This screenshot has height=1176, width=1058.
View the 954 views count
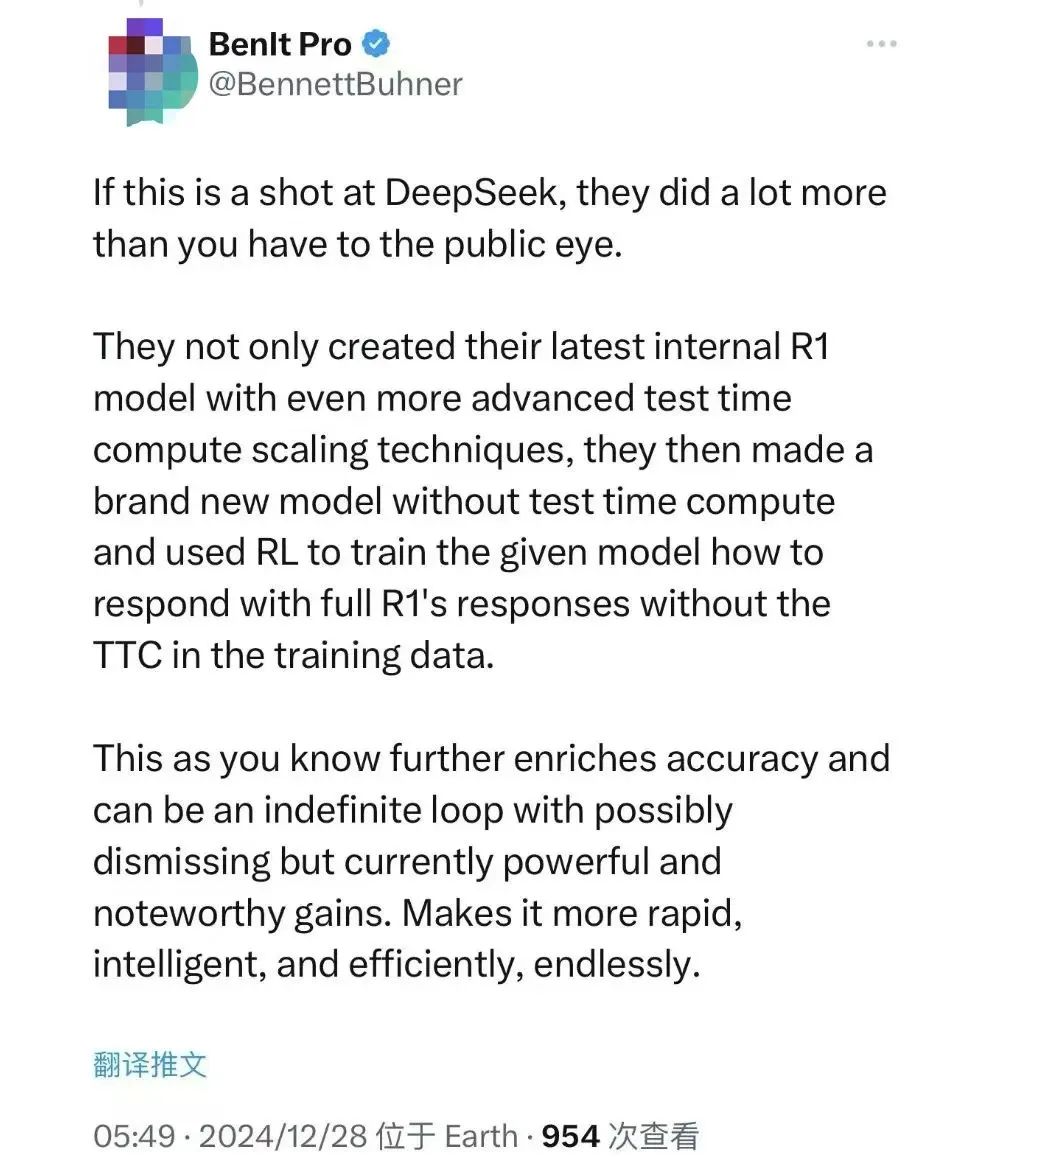(570, 1136)
